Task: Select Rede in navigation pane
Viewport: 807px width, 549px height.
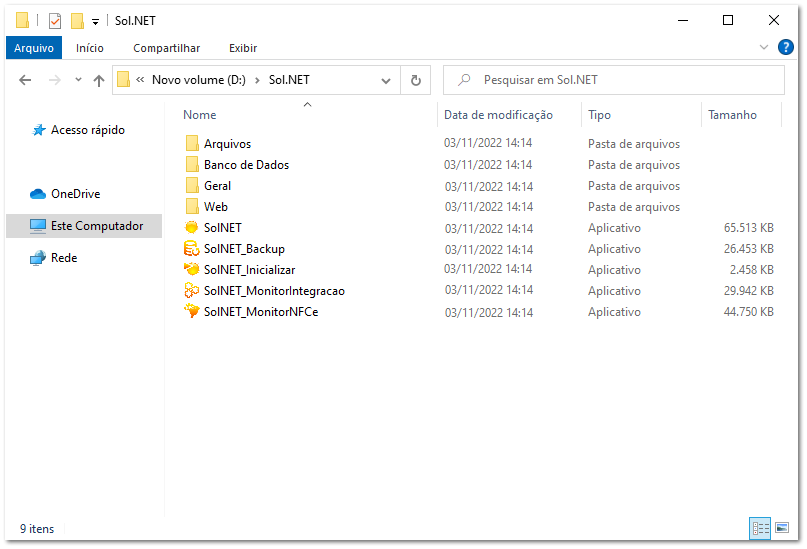Action: (x=64, y=258)
